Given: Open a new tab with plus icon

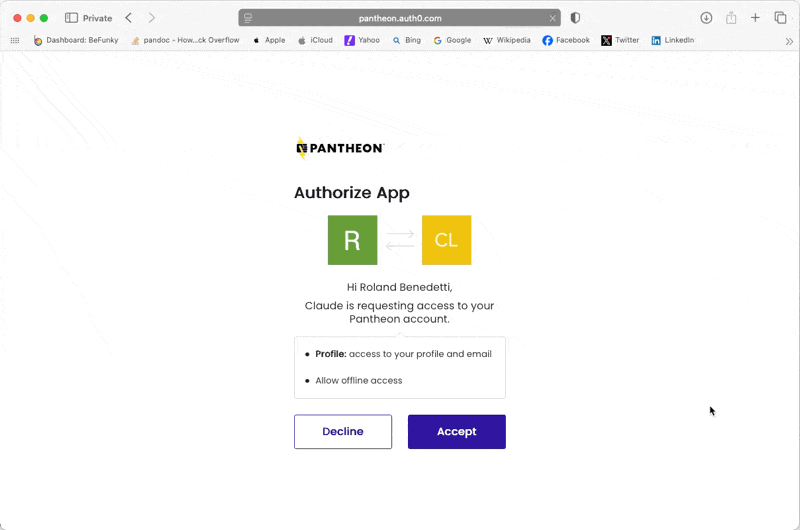Looking at the screenshot, I should (755, 18).
